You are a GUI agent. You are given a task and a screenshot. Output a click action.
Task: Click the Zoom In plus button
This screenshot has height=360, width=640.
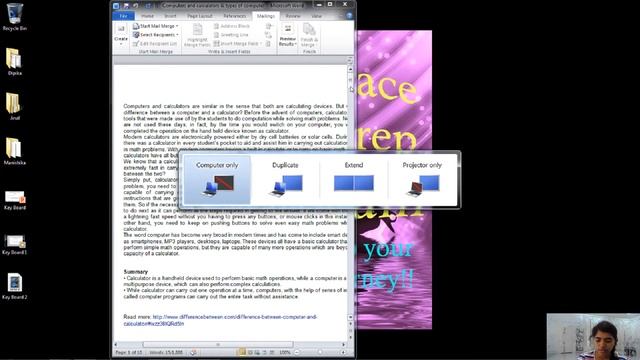[343, 352]
